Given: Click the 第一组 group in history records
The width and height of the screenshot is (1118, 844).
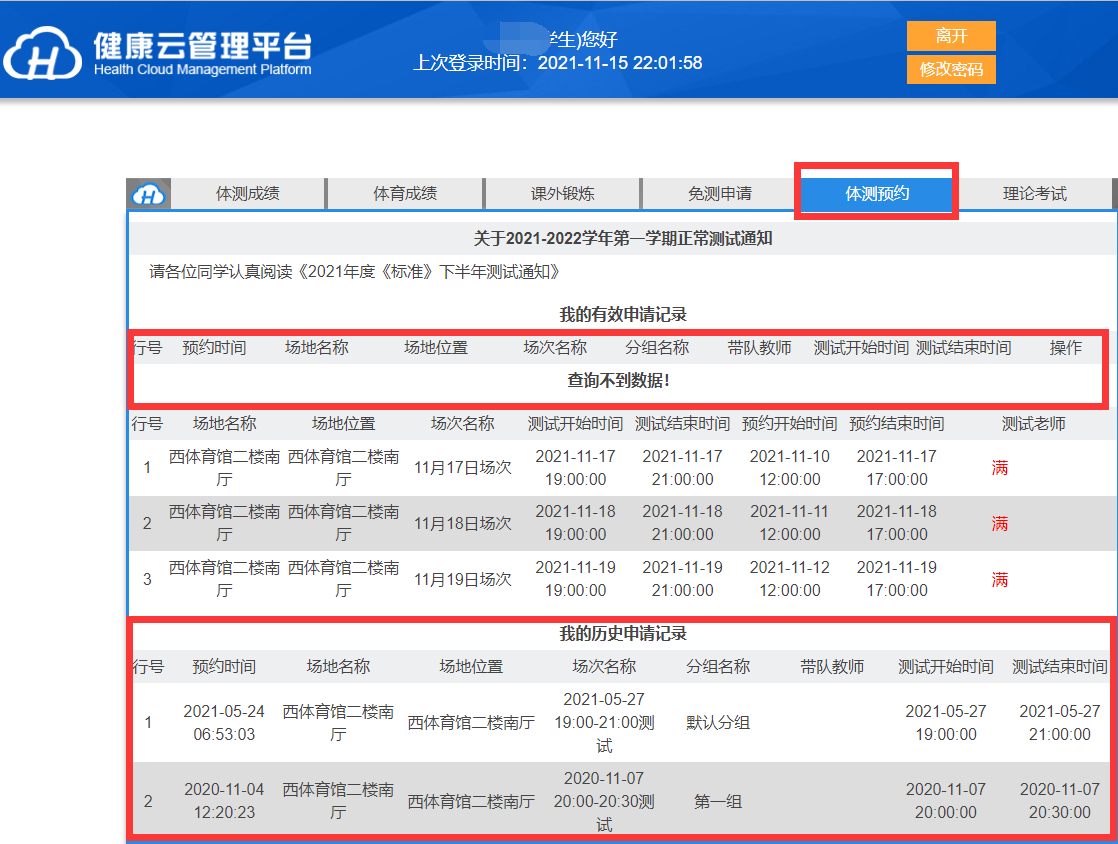Looking at the screenshot, I should pos(717,802).
